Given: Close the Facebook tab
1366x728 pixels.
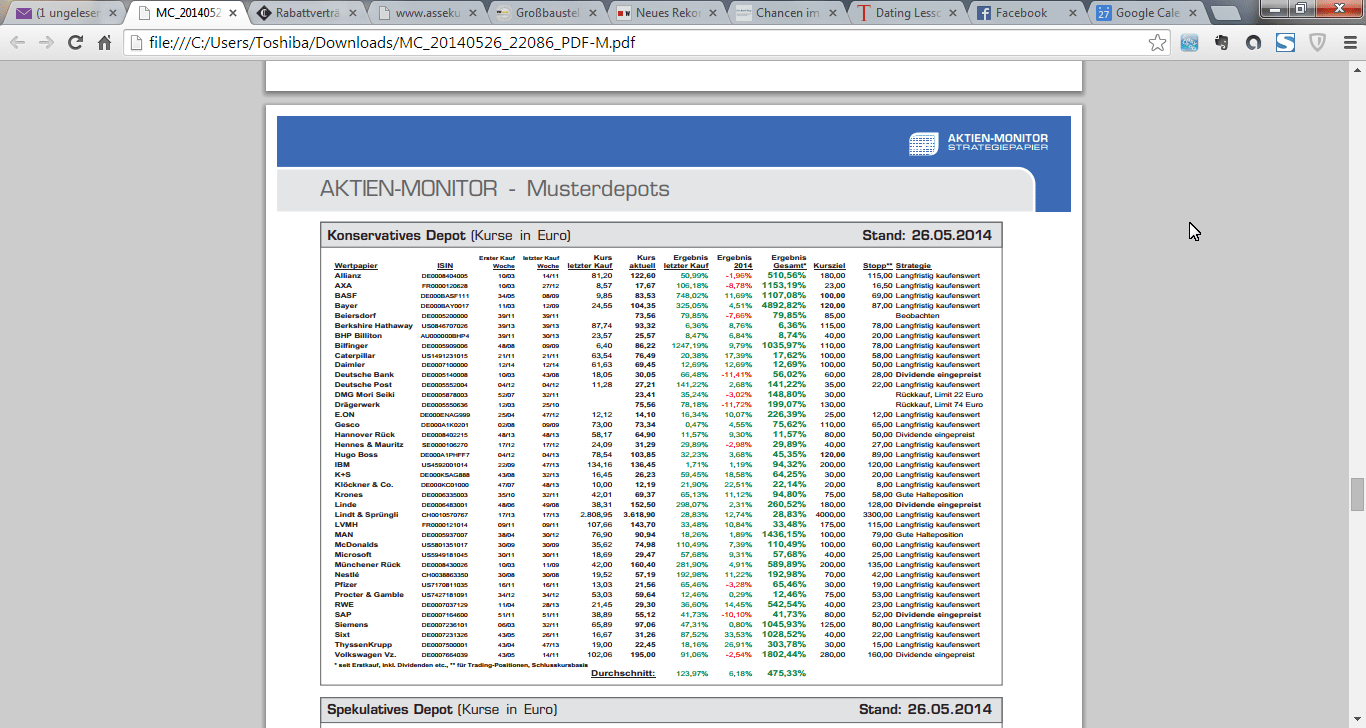Looking at the screenshot, I should click(1073, 13).
